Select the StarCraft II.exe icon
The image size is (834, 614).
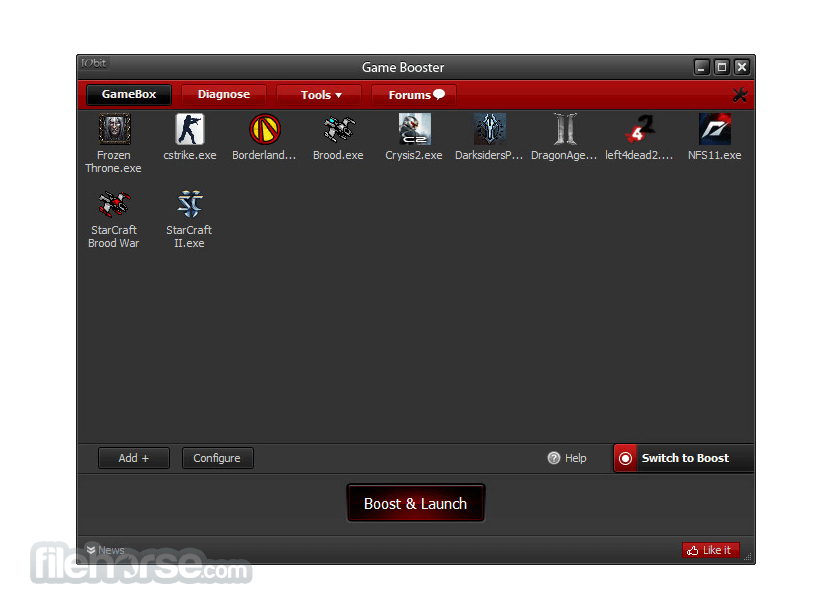(189, 204)
